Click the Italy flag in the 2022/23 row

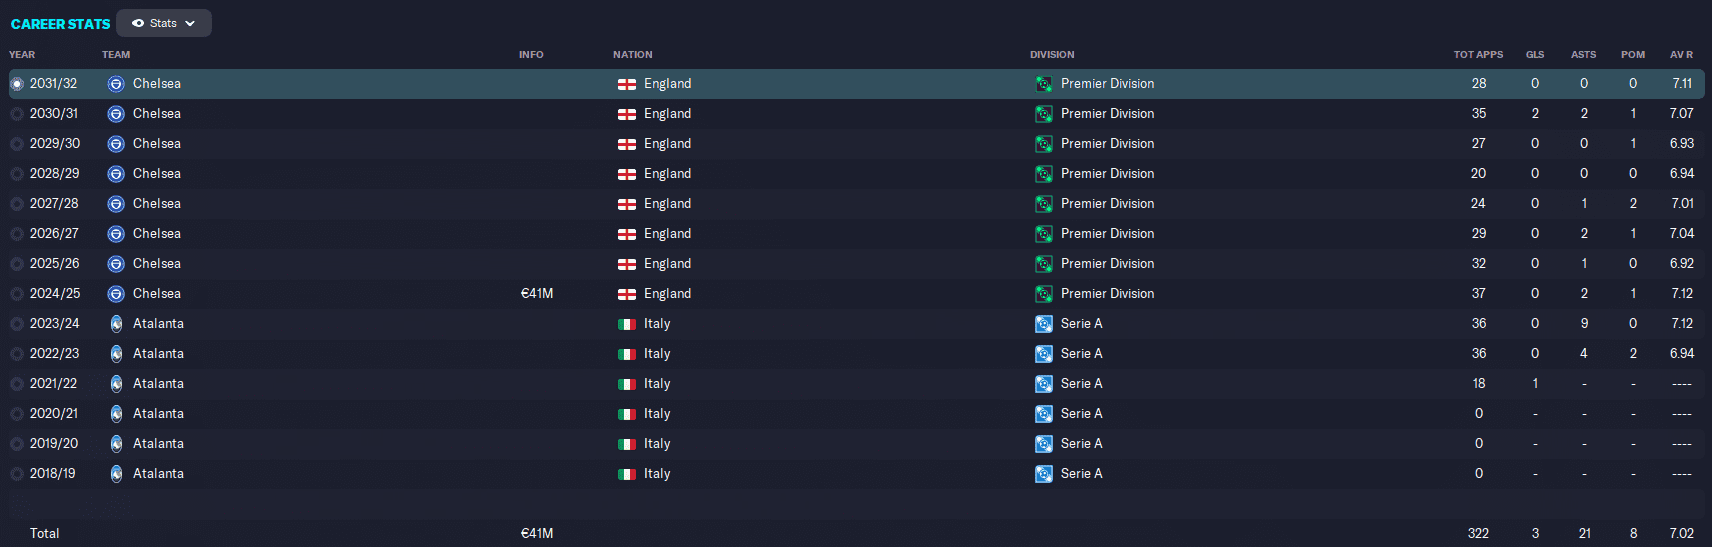[x=627, y=354]
